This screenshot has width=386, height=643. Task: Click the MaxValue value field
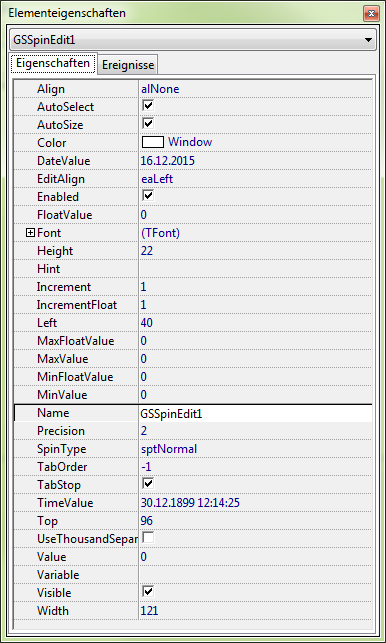(255, 359)
